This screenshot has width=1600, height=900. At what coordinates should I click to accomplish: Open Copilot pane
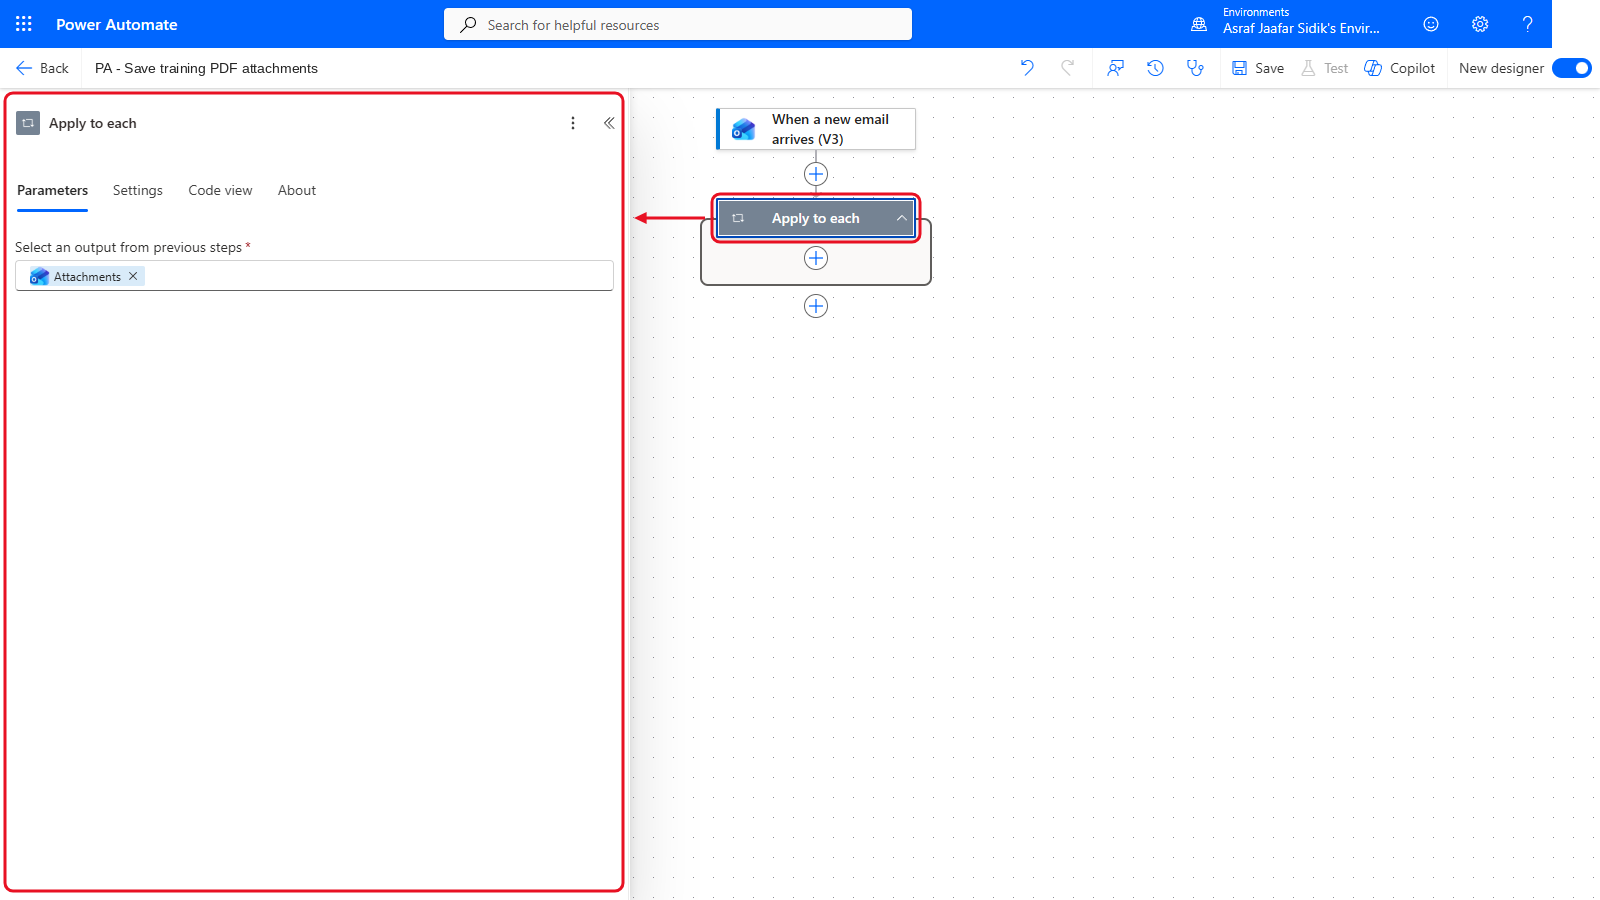tap(1400, 68)
